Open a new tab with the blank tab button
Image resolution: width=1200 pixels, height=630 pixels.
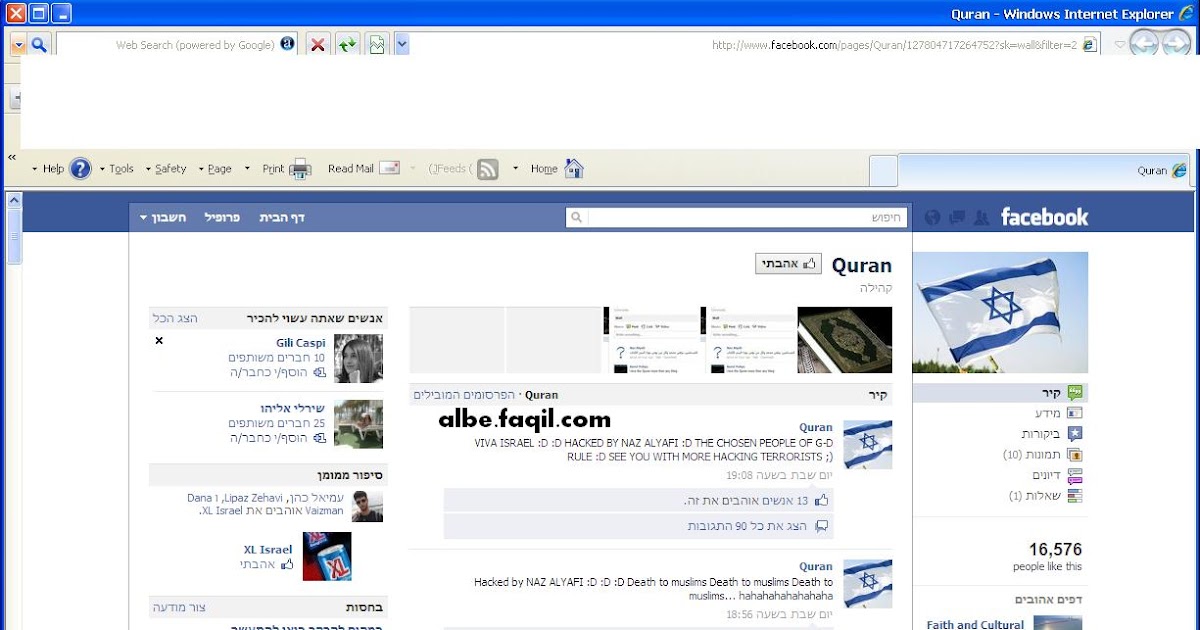(883, 171)
